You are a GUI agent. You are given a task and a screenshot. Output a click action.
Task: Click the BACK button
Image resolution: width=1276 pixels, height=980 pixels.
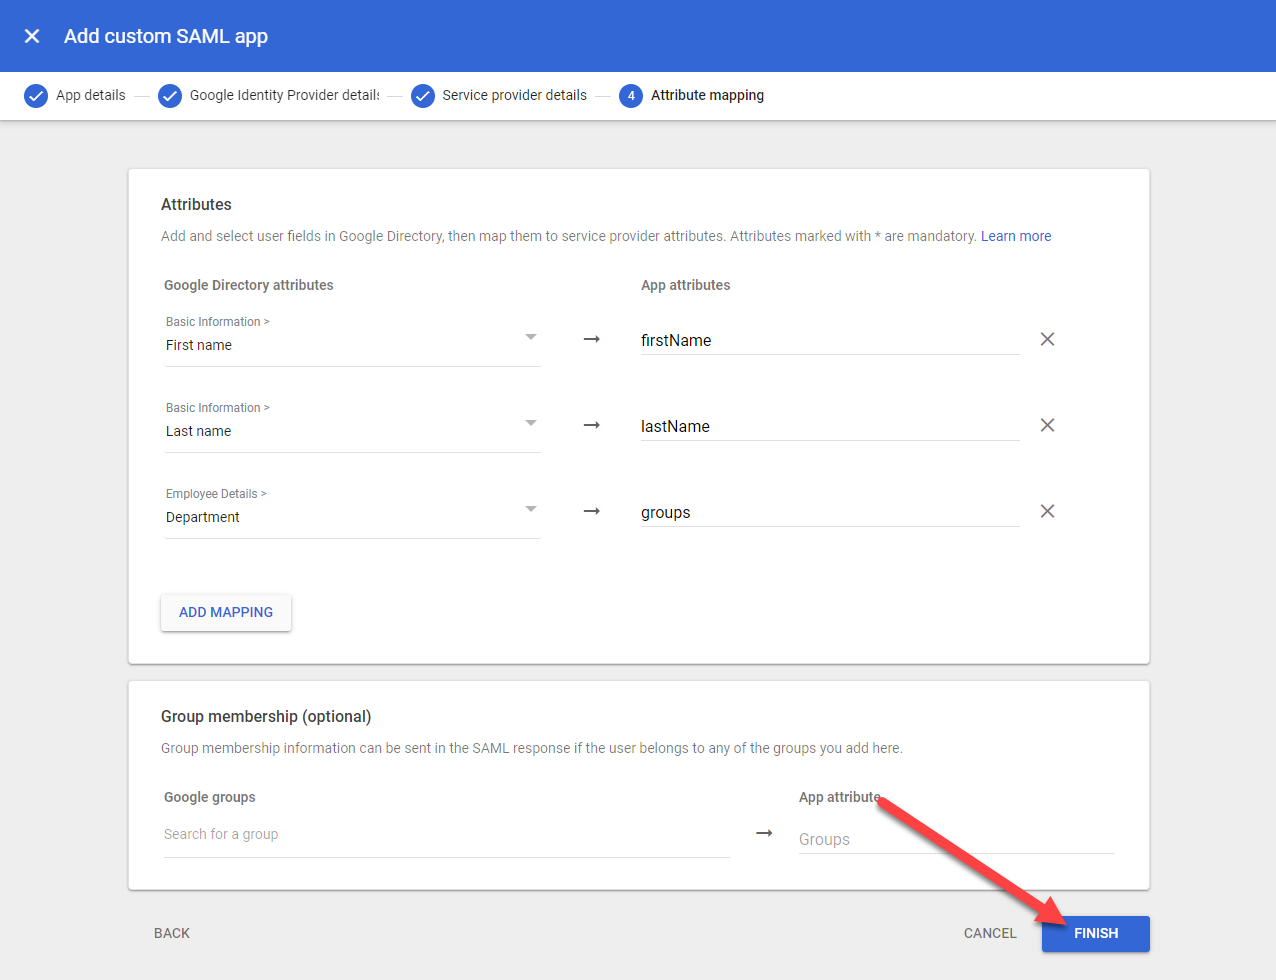172,933
